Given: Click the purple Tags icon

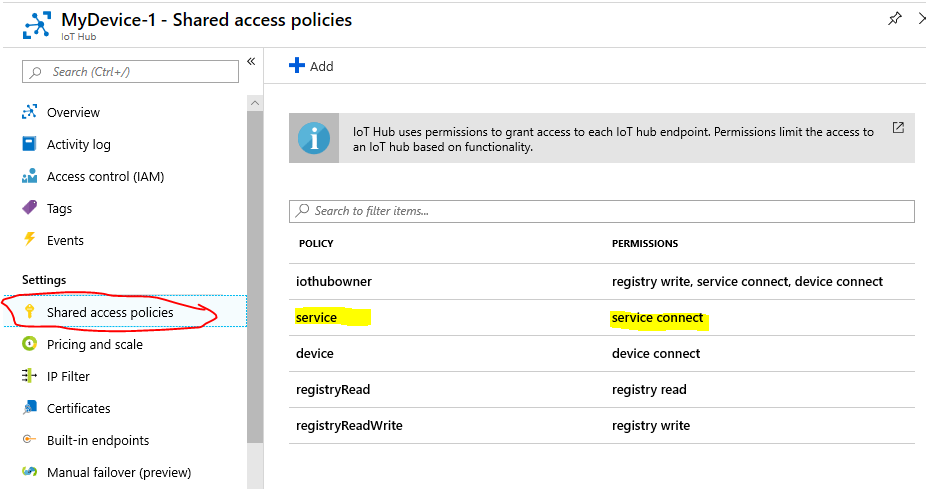Looking at the screenshot, I should coord(30,207).
